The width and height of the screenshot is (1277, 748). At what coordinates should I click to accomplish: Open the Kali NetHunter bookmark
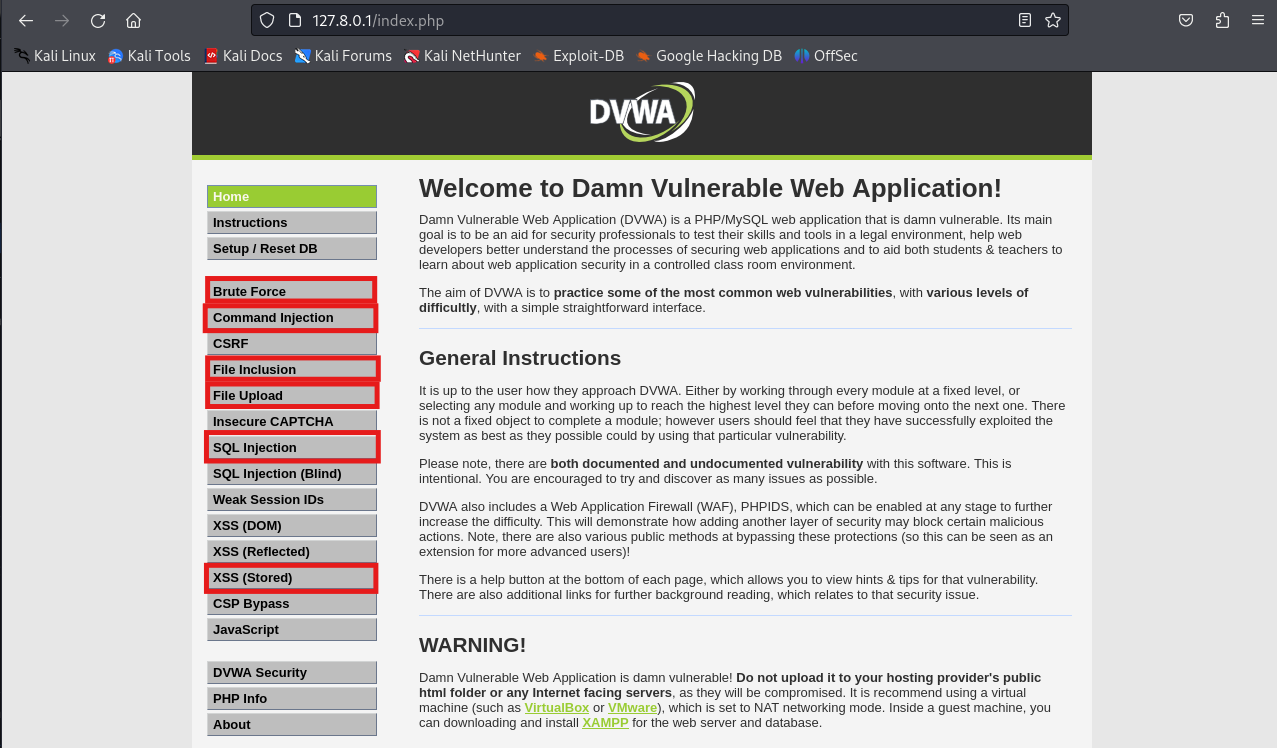click(x=462, y=56)
